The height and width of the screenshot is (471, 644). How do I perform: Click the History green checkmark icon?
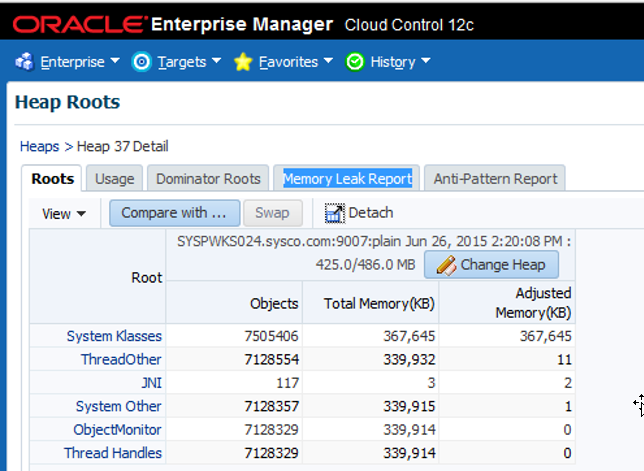click(355, 62)
